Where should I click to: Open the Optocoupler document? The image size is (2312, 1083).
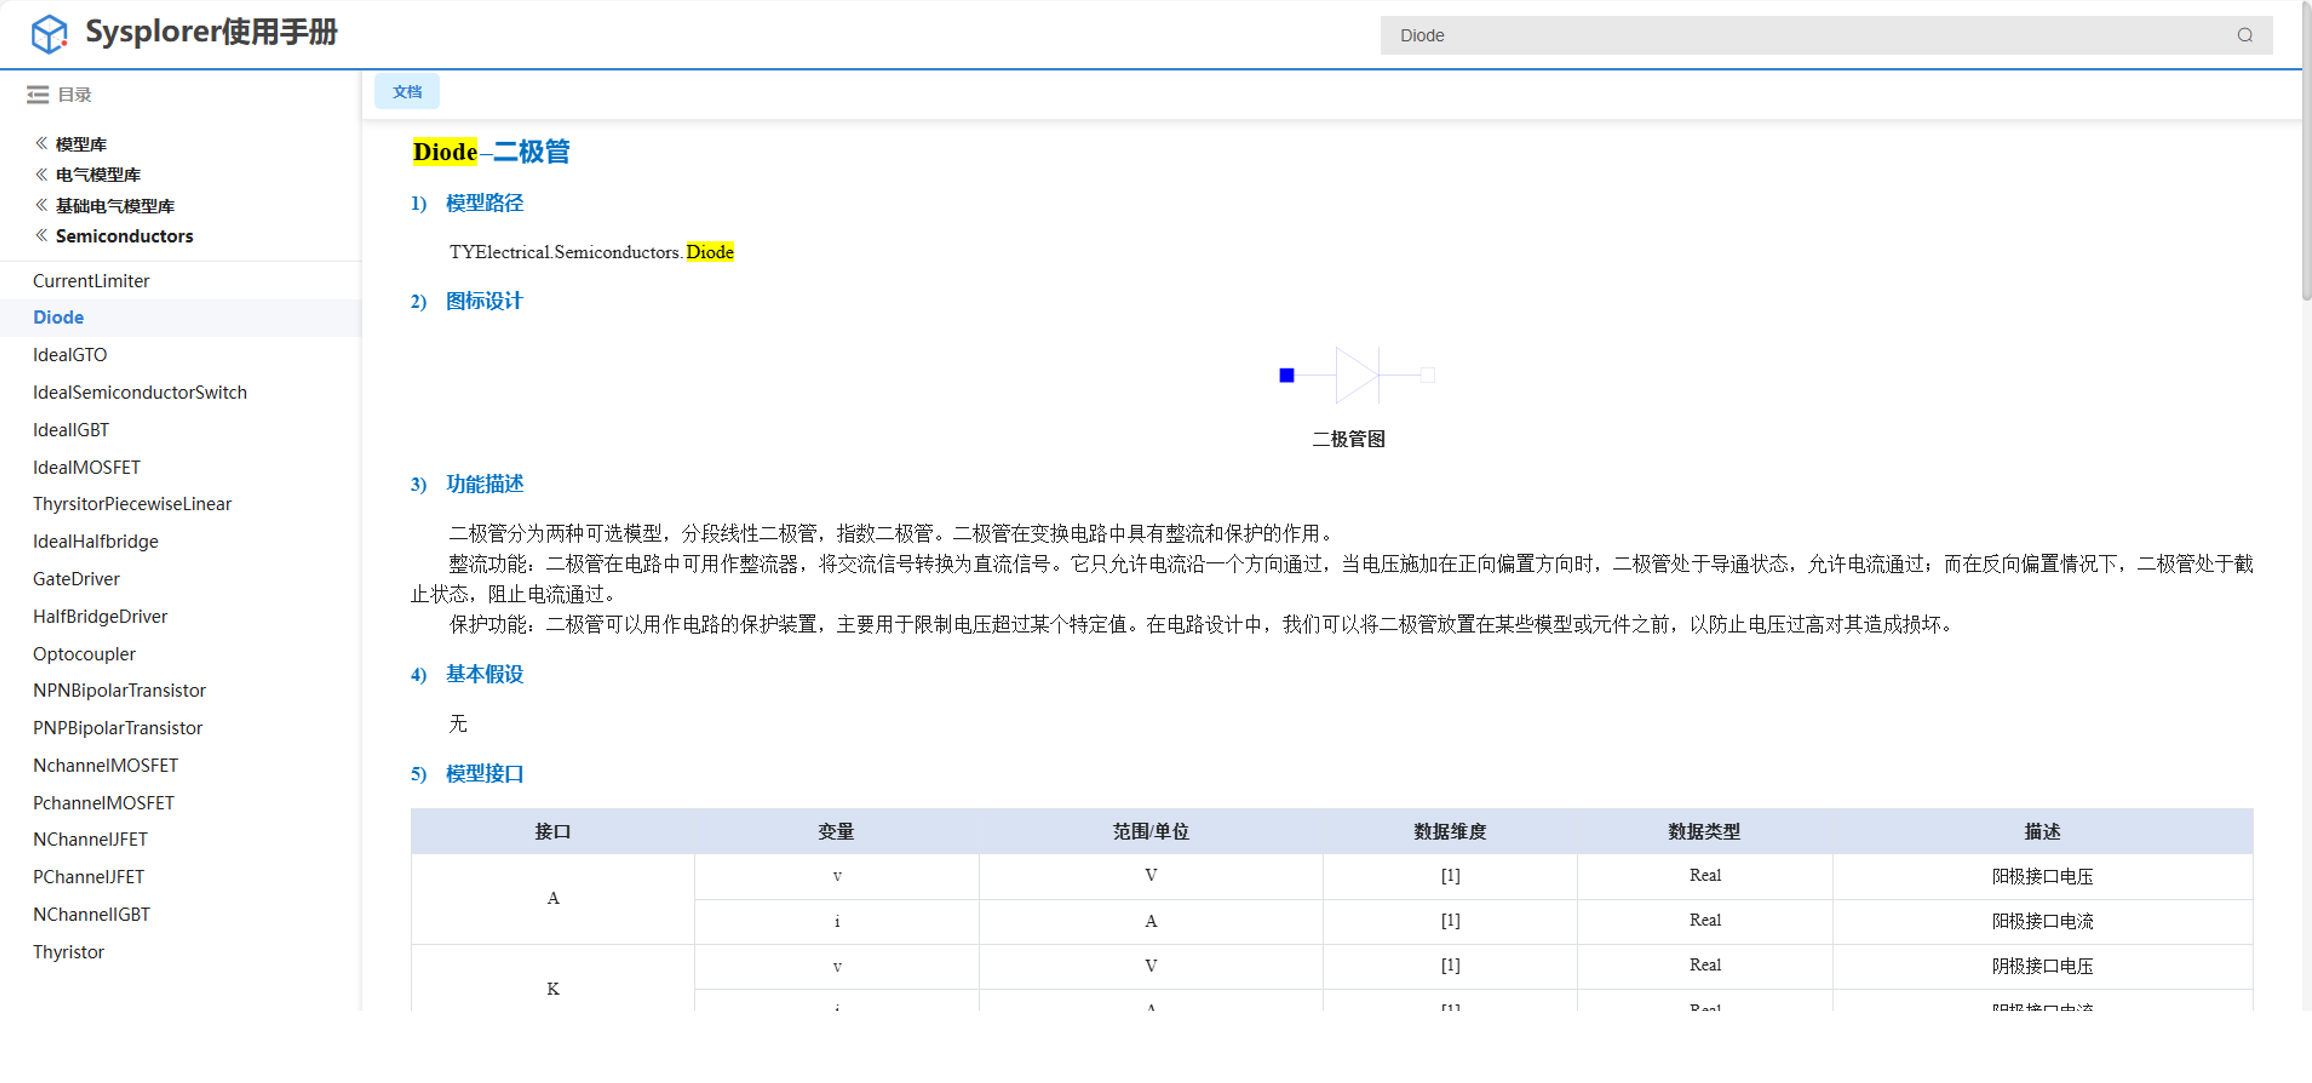[x=84, y=654]
